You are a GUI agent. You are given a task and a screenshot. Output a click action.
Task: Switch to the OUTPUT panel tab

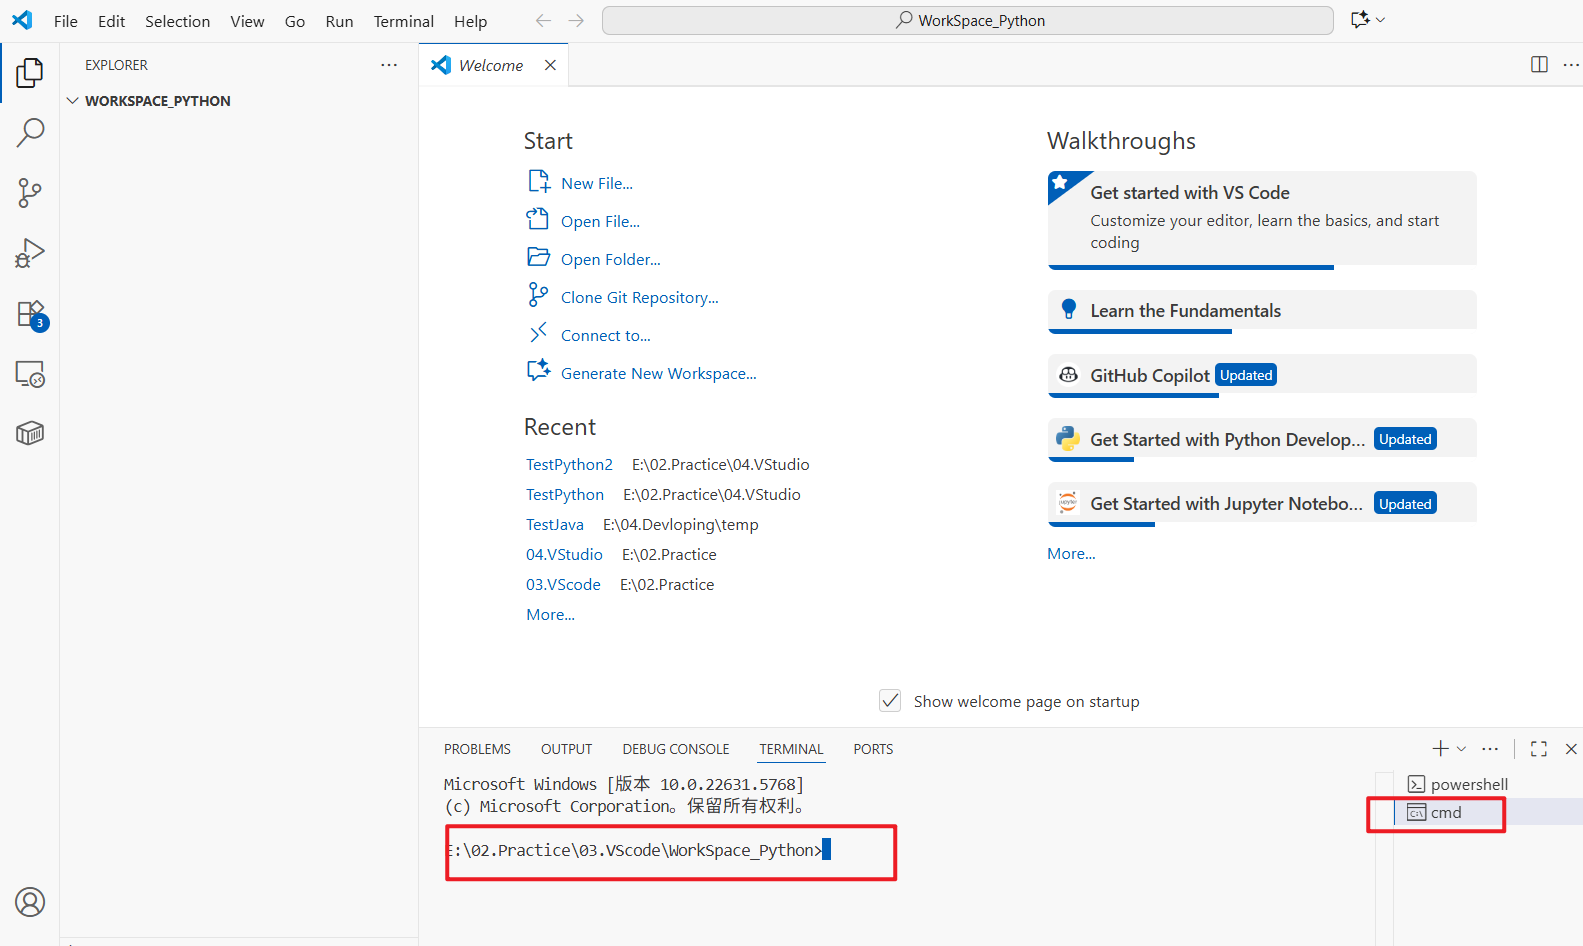(x=566, y=749)
